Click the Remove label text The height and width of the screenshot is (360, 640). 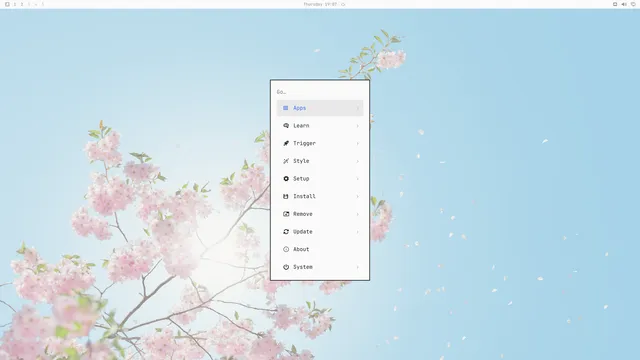click(x=302, y=214)
